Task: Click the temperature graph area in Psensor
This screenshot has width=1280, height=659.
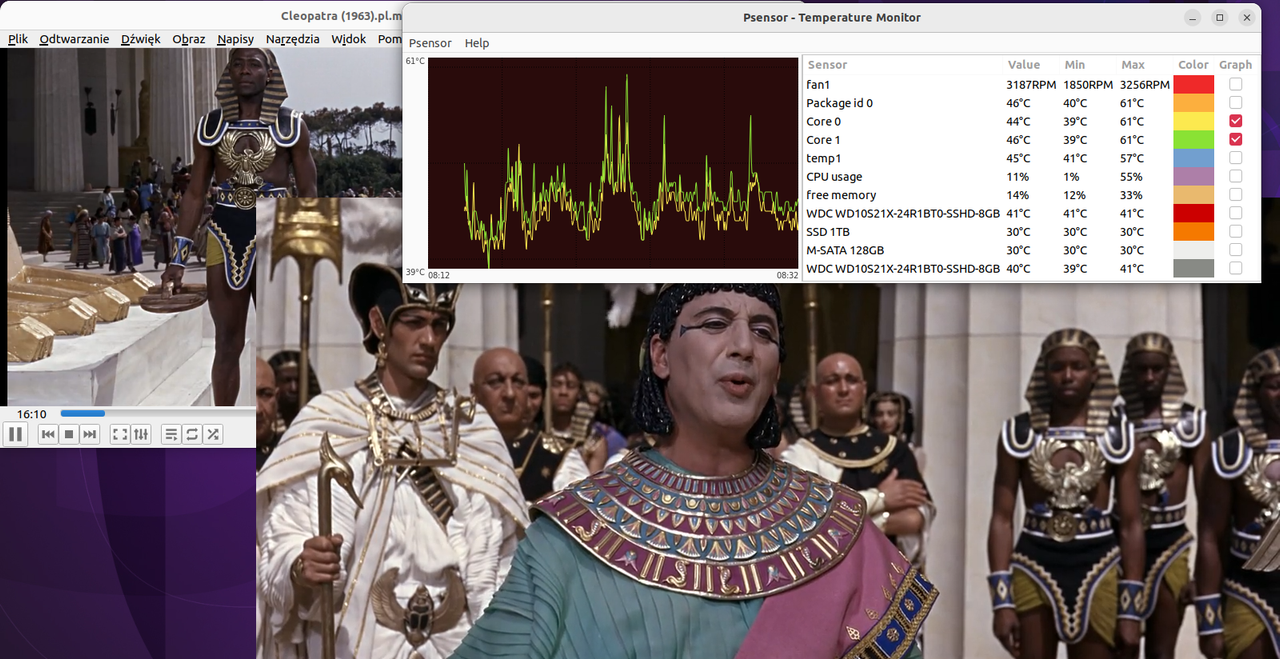Action: [x=613, y=163]
